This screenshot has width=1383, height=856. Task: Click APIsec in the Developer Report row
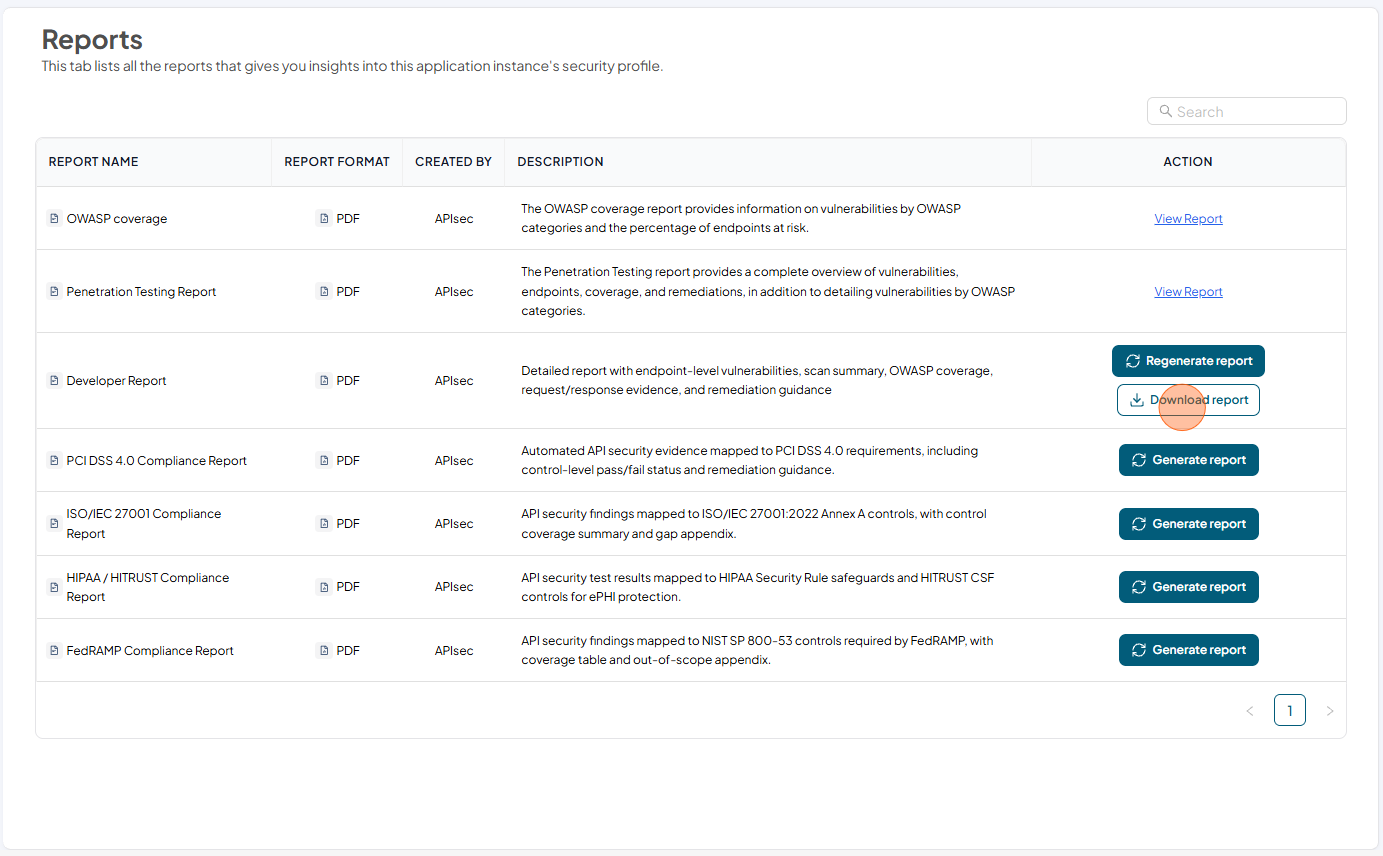coord(454,380)
